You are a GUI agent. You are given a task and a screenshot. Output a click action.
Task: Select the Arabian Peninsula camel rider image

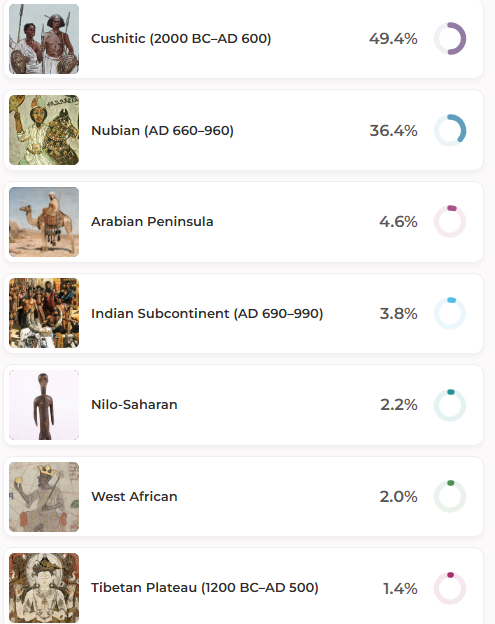tap(44, 222)
